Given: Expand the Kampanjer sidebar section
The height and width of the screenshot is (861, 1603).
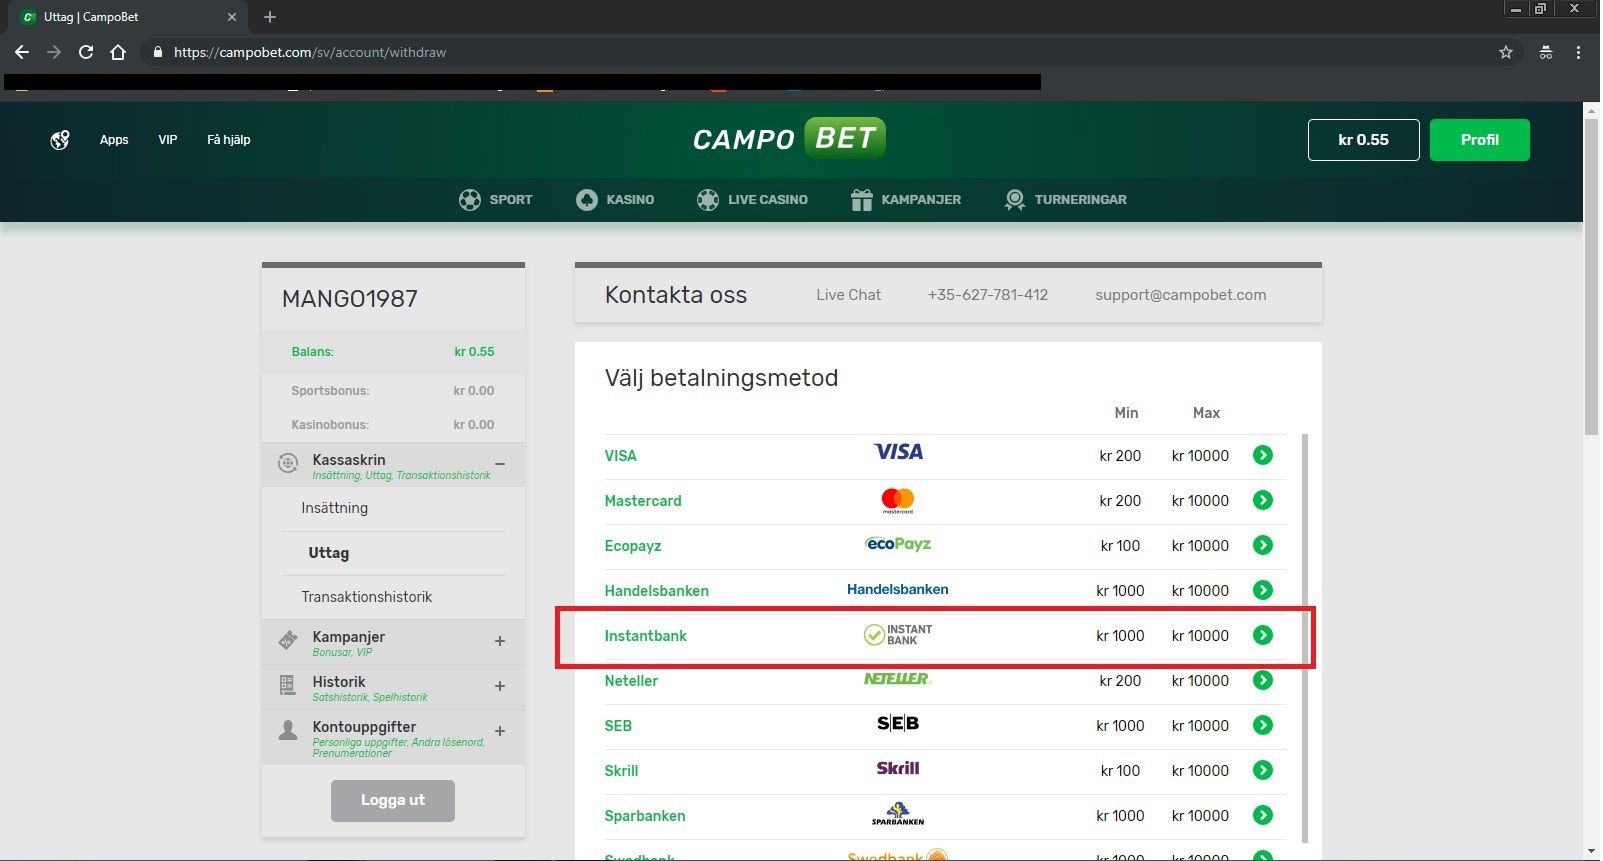Looking at the screenshot, I should pos(500,641).
